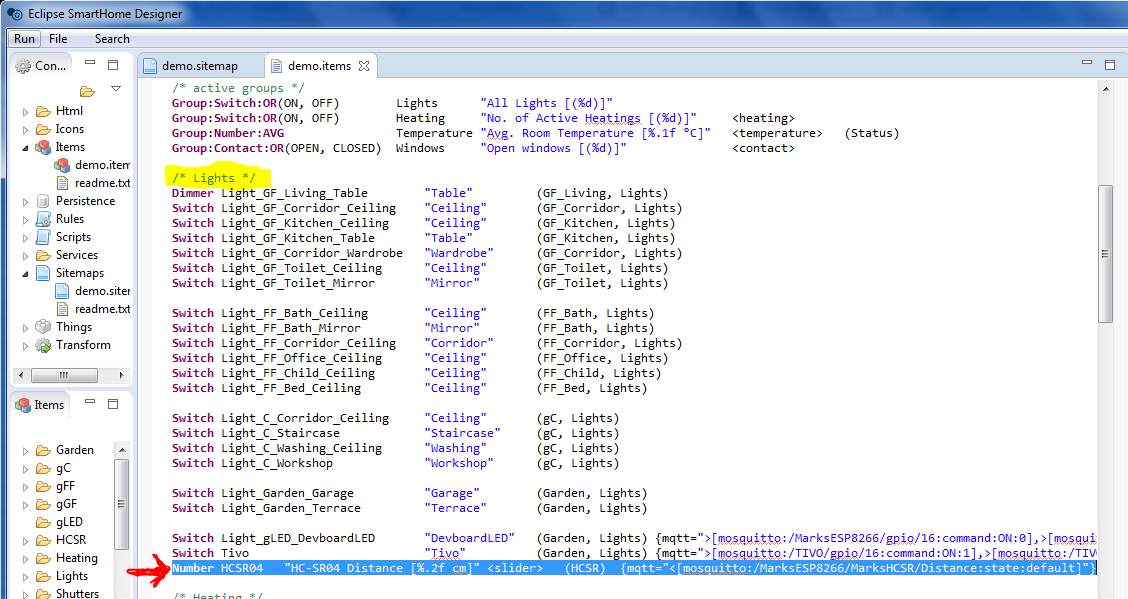The width and height of the screenshot is (1128, 599).
Task: Click the HCSR group folder icon
Action: pos(43,541)
